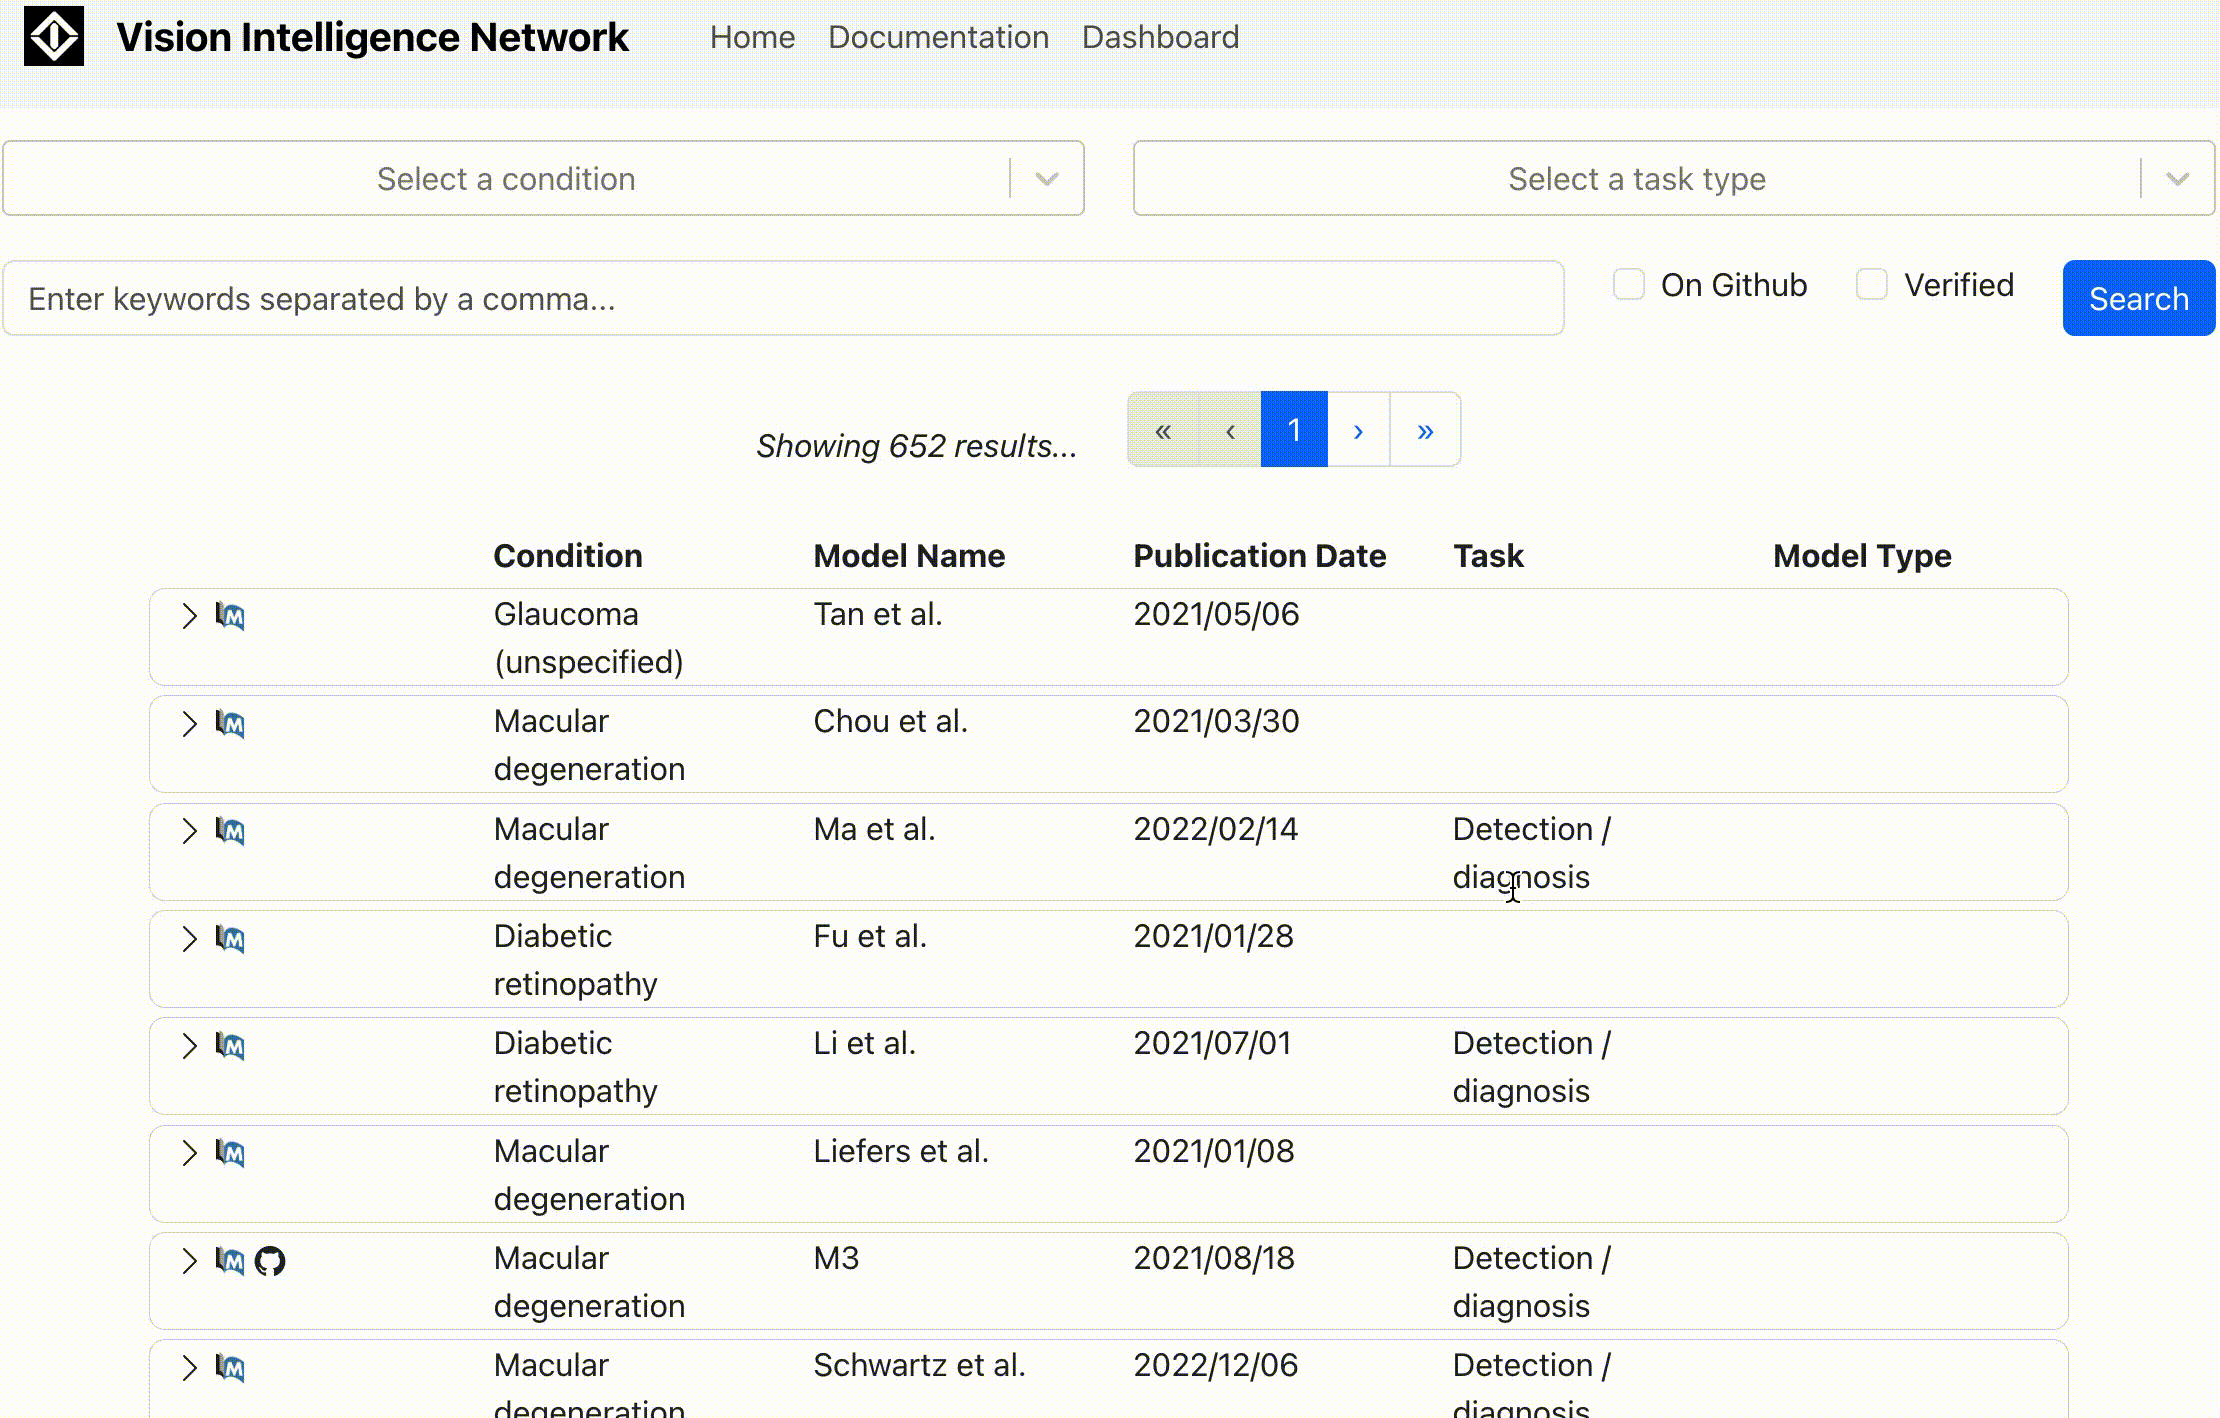2220x1418 pixels.
Task: Open publication icon for Liefers et al.
Action: click(230, 1153)
